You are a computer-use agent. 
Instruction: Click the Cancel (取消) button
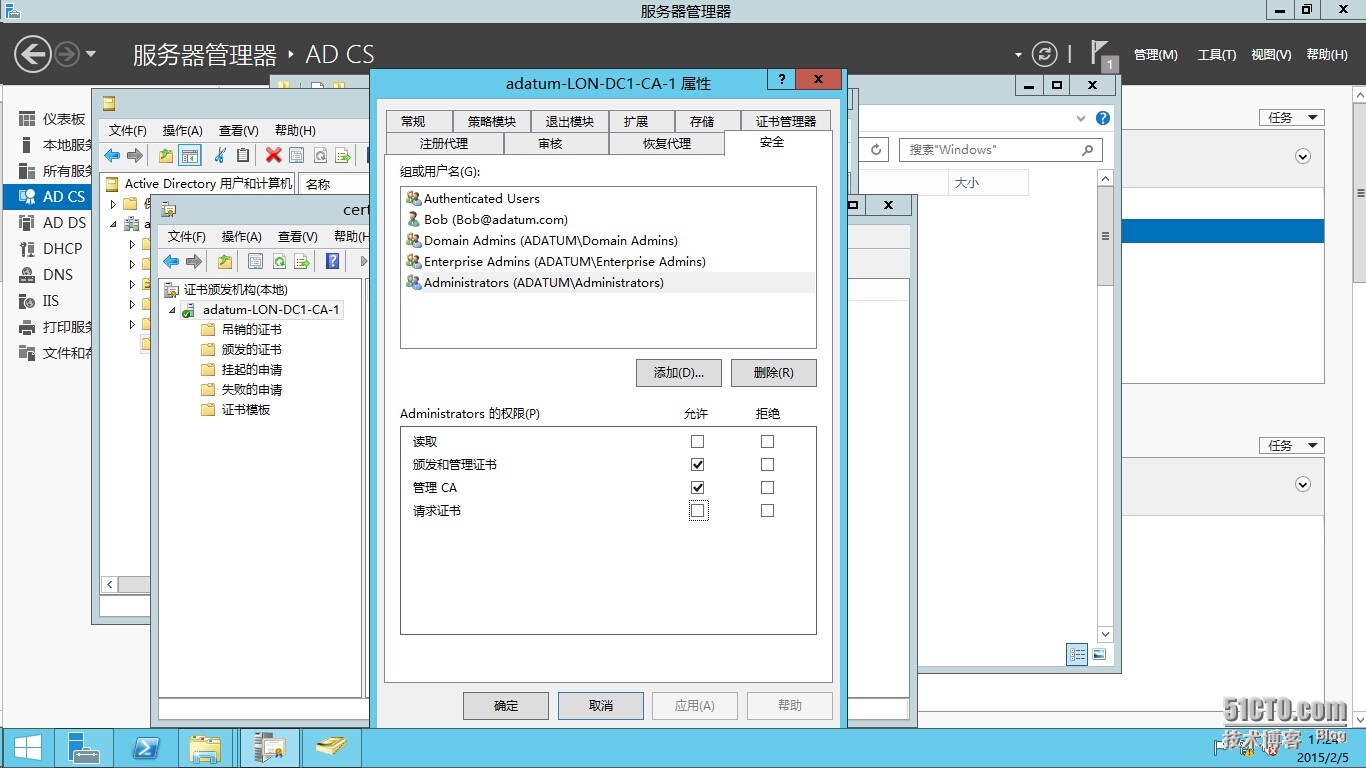[x=601, y=705]
